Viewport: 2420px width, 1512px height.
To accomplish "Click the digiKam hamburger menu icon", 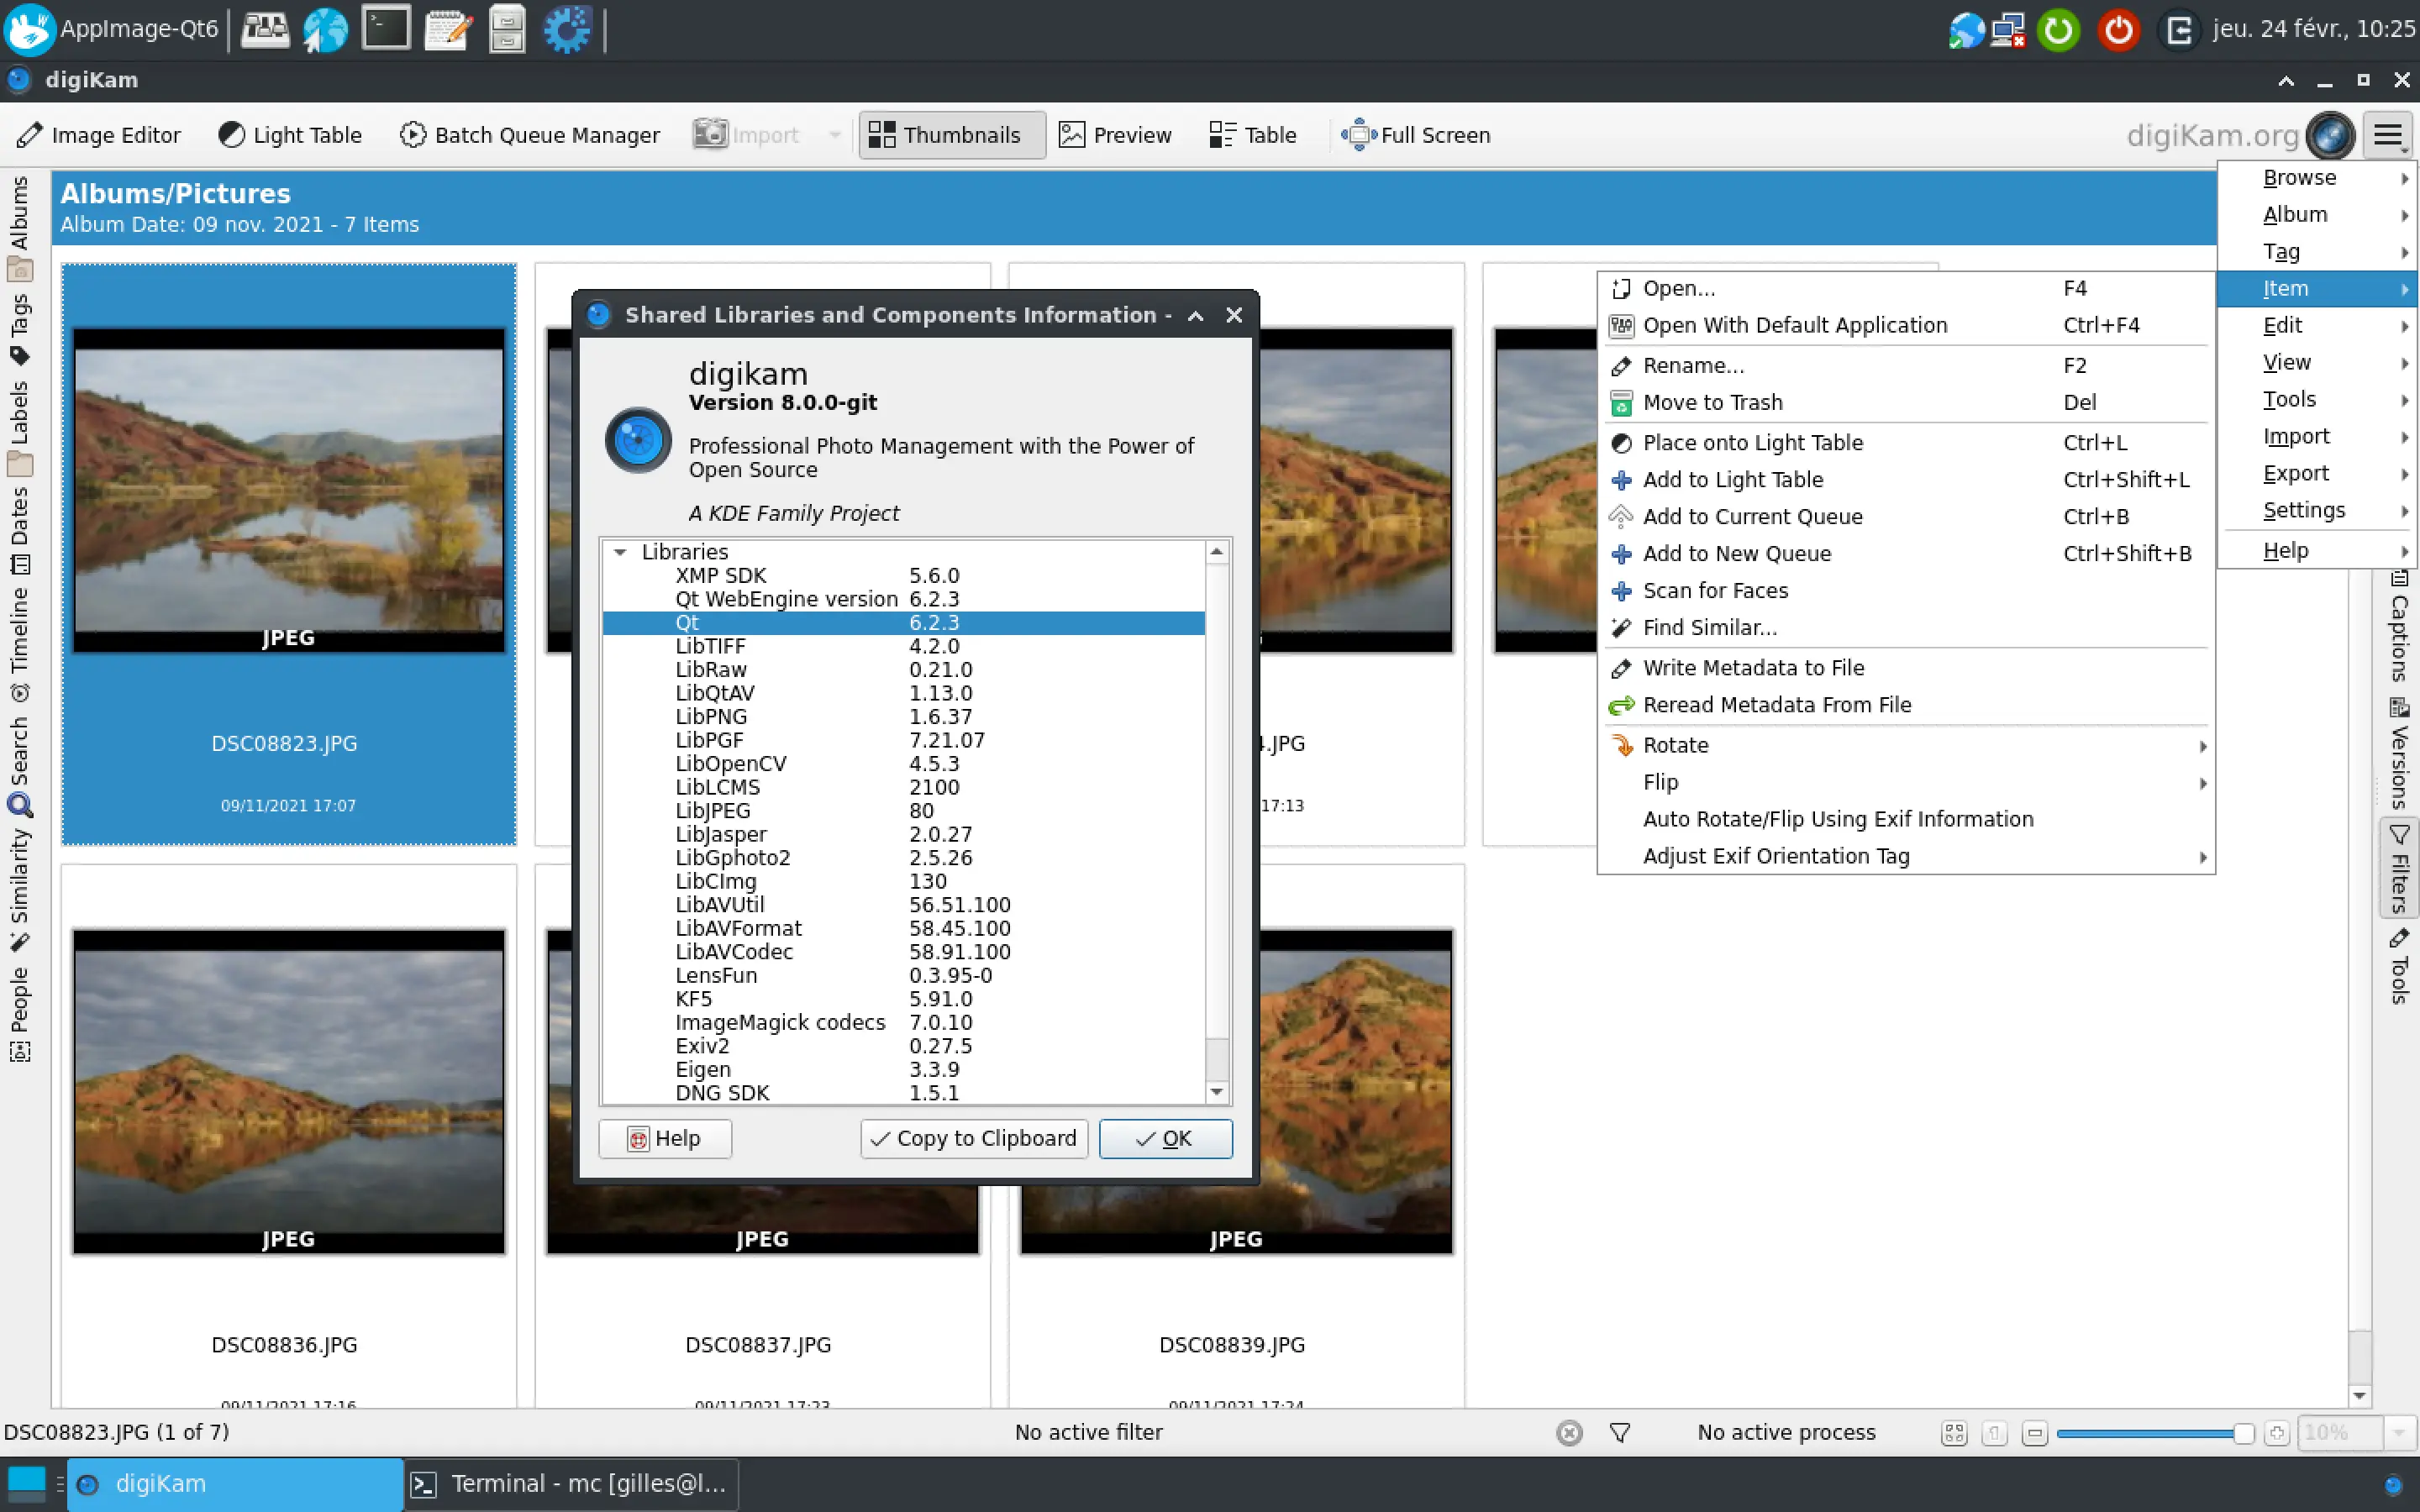I will pos(2389,135).
